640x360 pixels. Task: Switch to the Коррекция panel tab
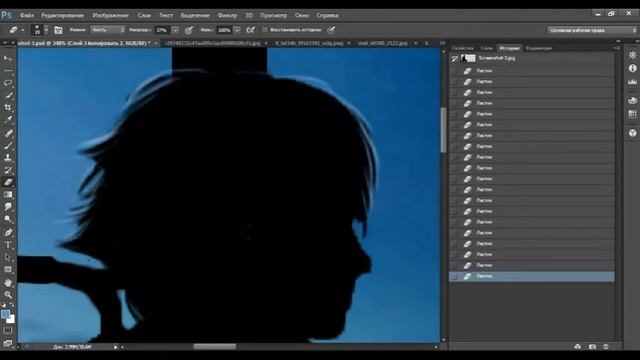point(539,48)
